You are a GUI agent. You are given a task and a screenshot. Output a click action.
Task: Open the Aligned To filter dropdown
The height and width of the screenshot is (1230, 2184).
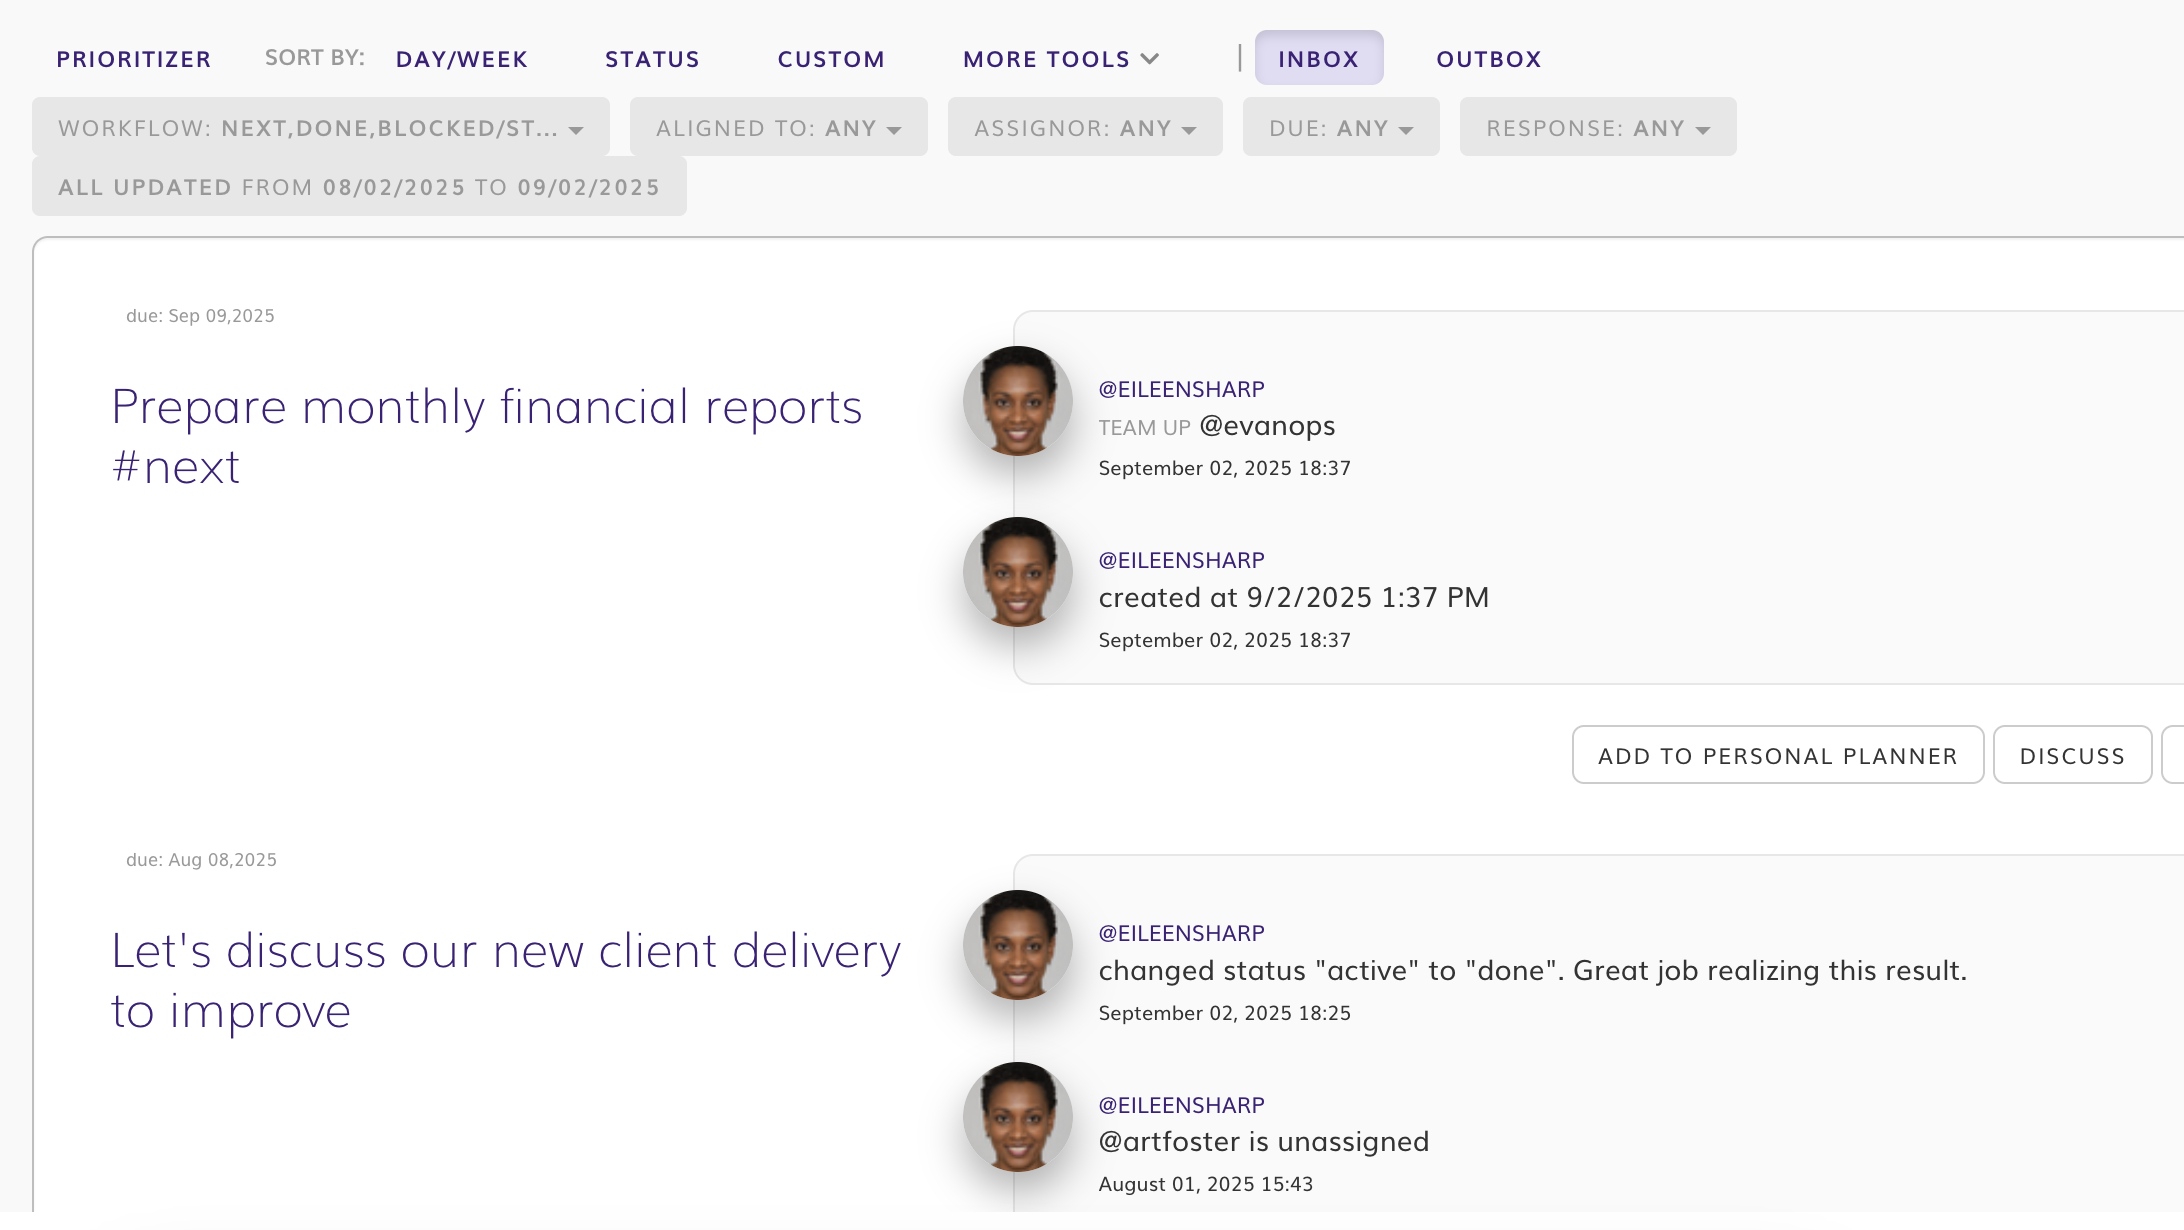(x=778, y=128)
